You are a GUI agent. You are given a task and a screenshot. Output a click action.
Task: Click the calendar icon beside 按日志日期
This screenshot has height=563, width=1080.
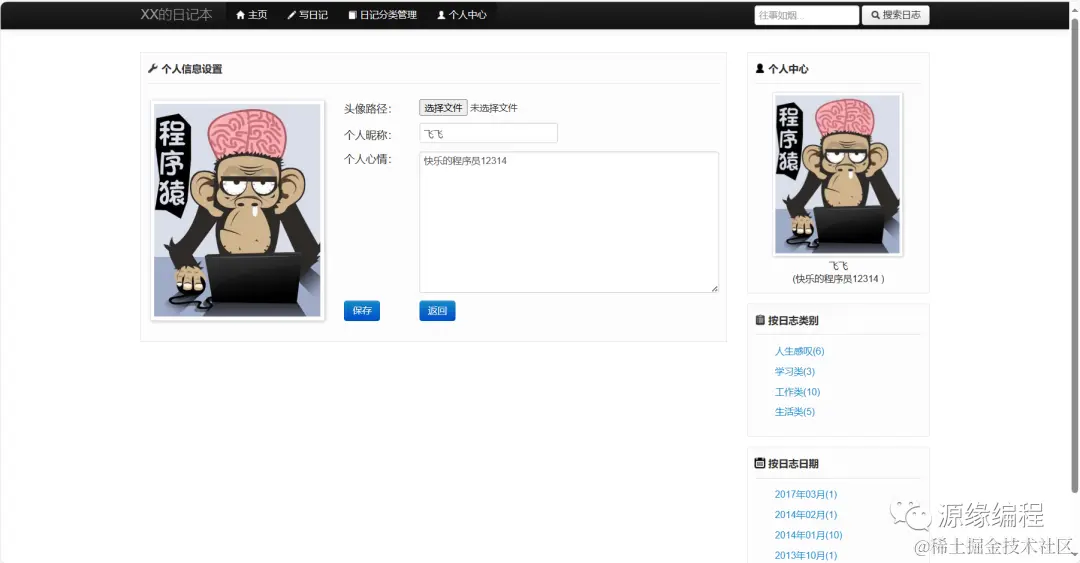(760, 463)
